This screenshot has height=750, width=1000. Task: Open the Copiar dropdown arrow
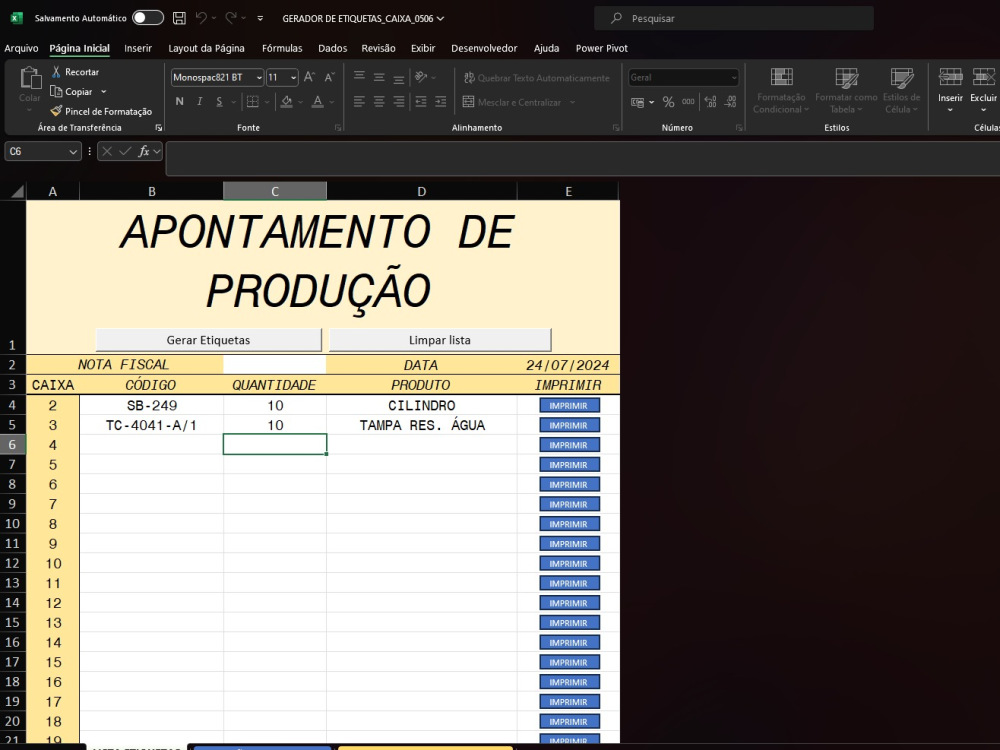pos(104,91)
